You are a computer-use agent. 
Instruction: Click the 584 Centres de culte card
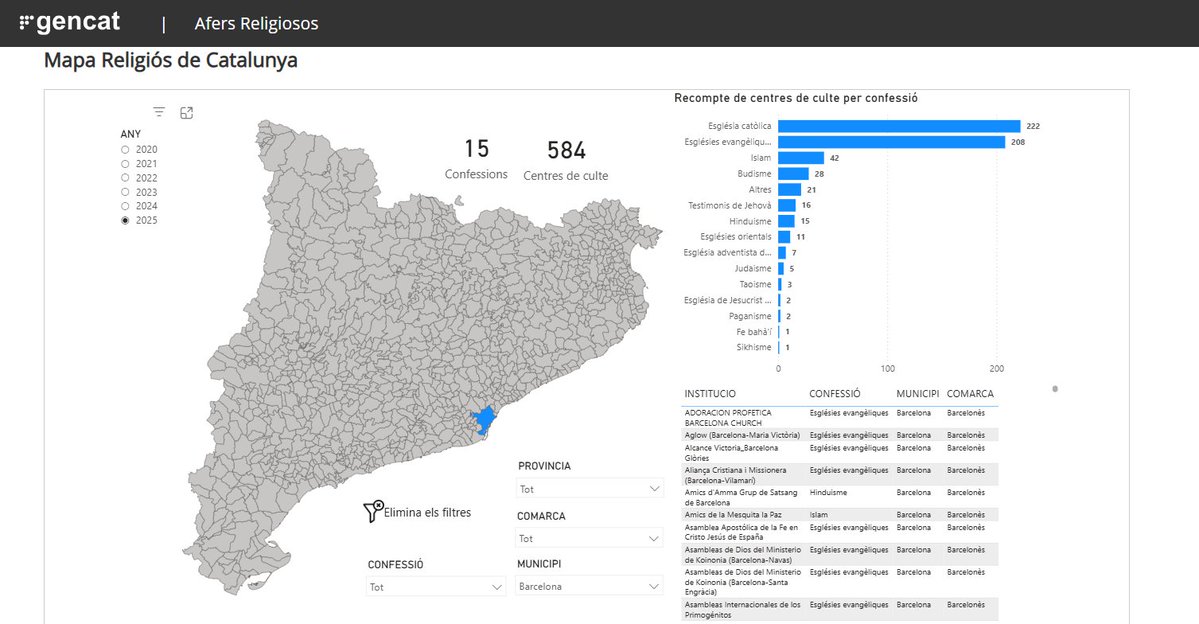566,161
